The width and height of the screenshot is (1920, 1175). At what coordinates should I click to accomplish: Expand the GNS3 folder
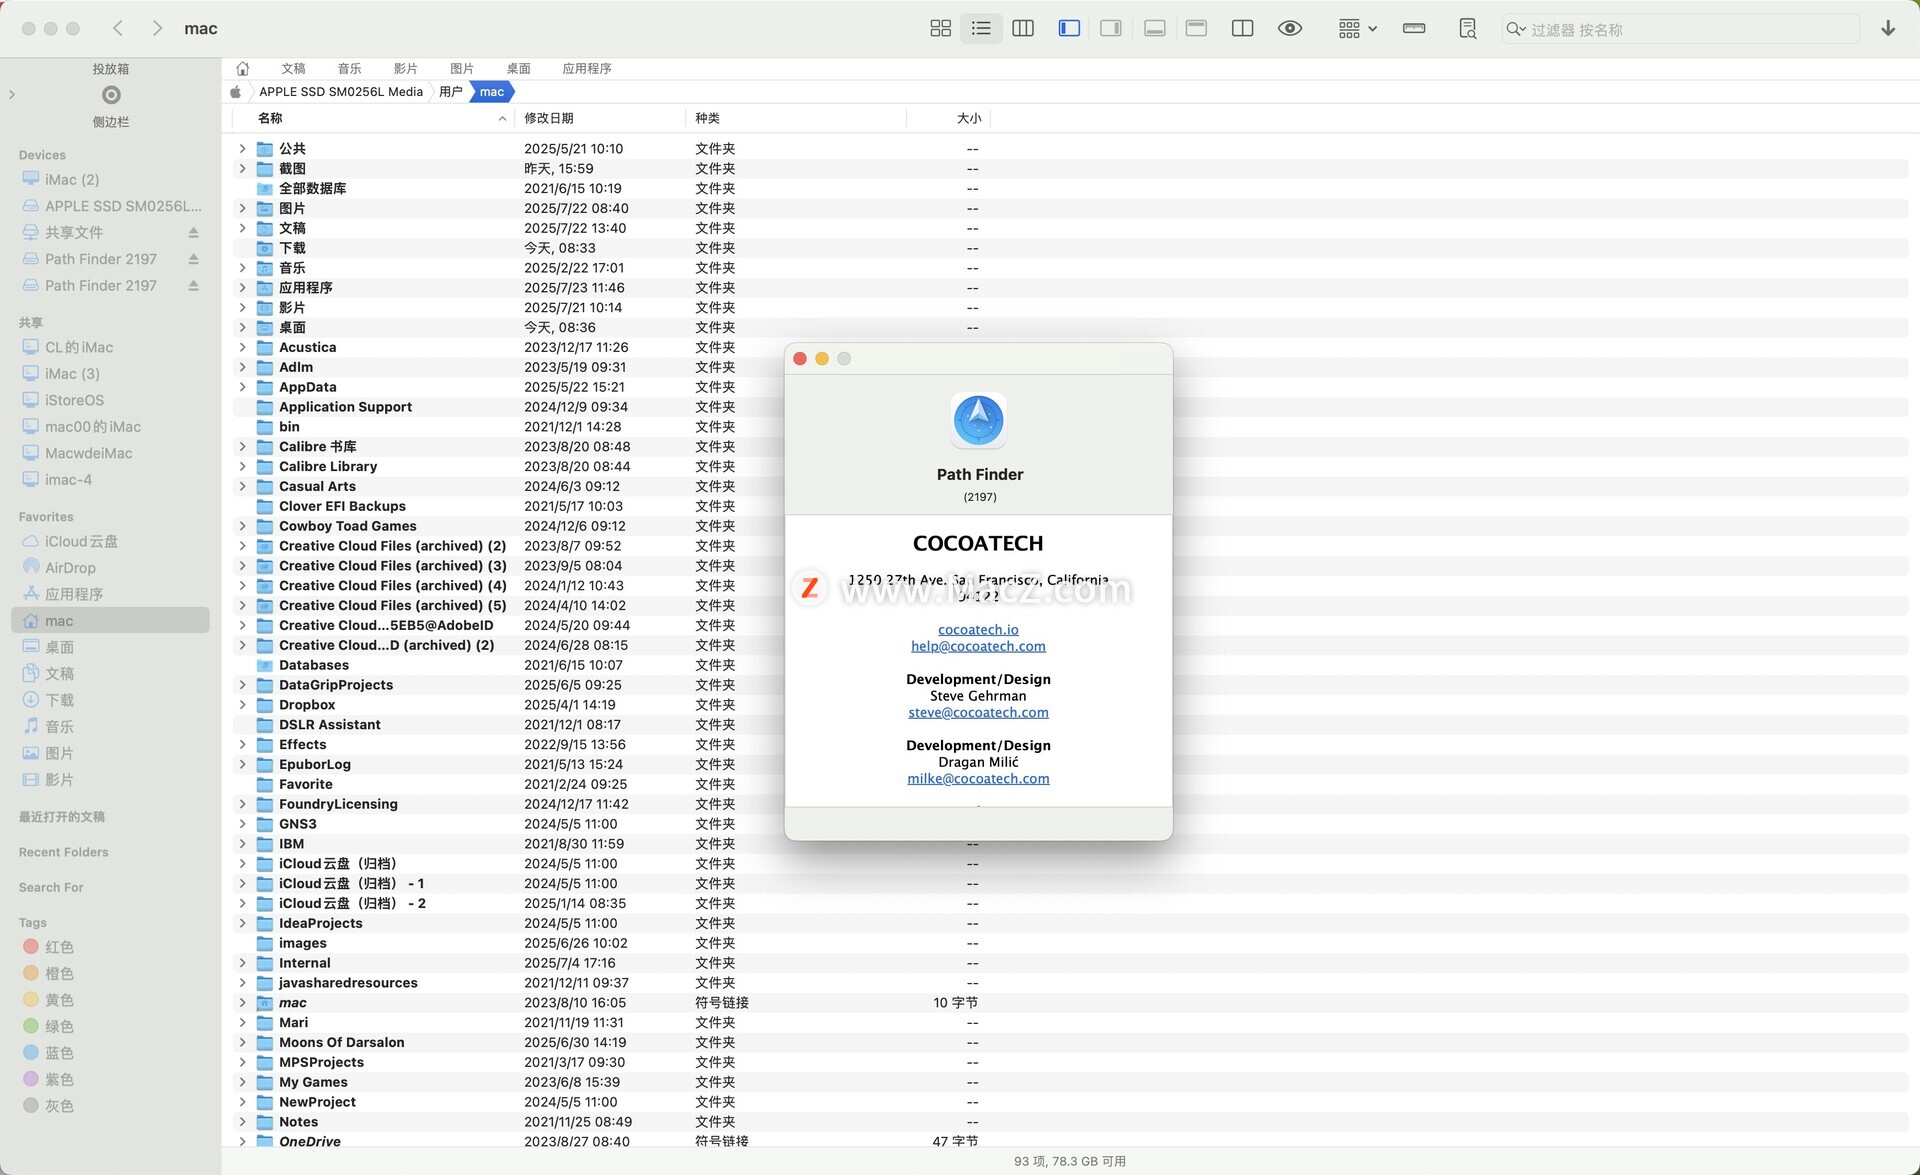point(242,824)
